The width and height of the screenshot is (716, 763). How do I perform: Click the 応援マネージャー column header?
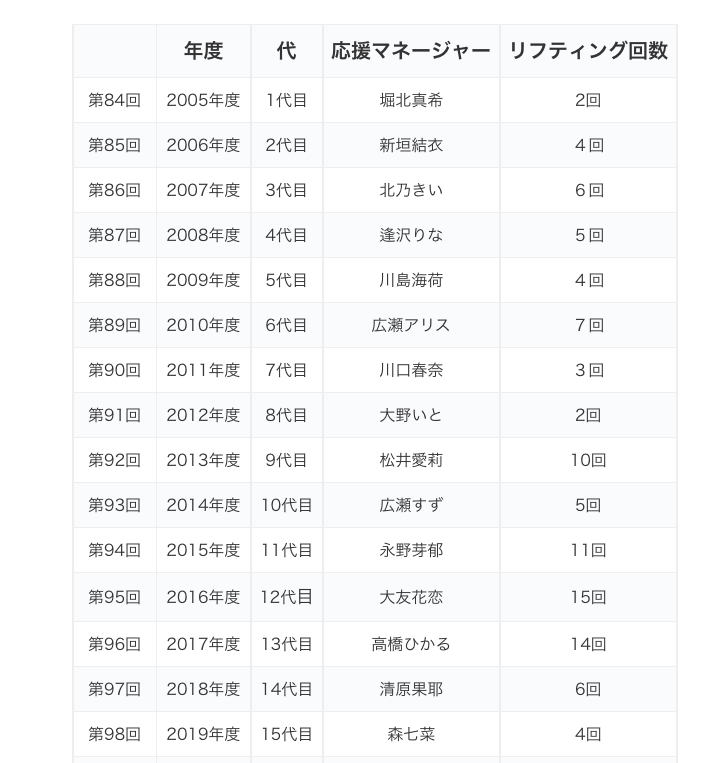click(410, 51)
